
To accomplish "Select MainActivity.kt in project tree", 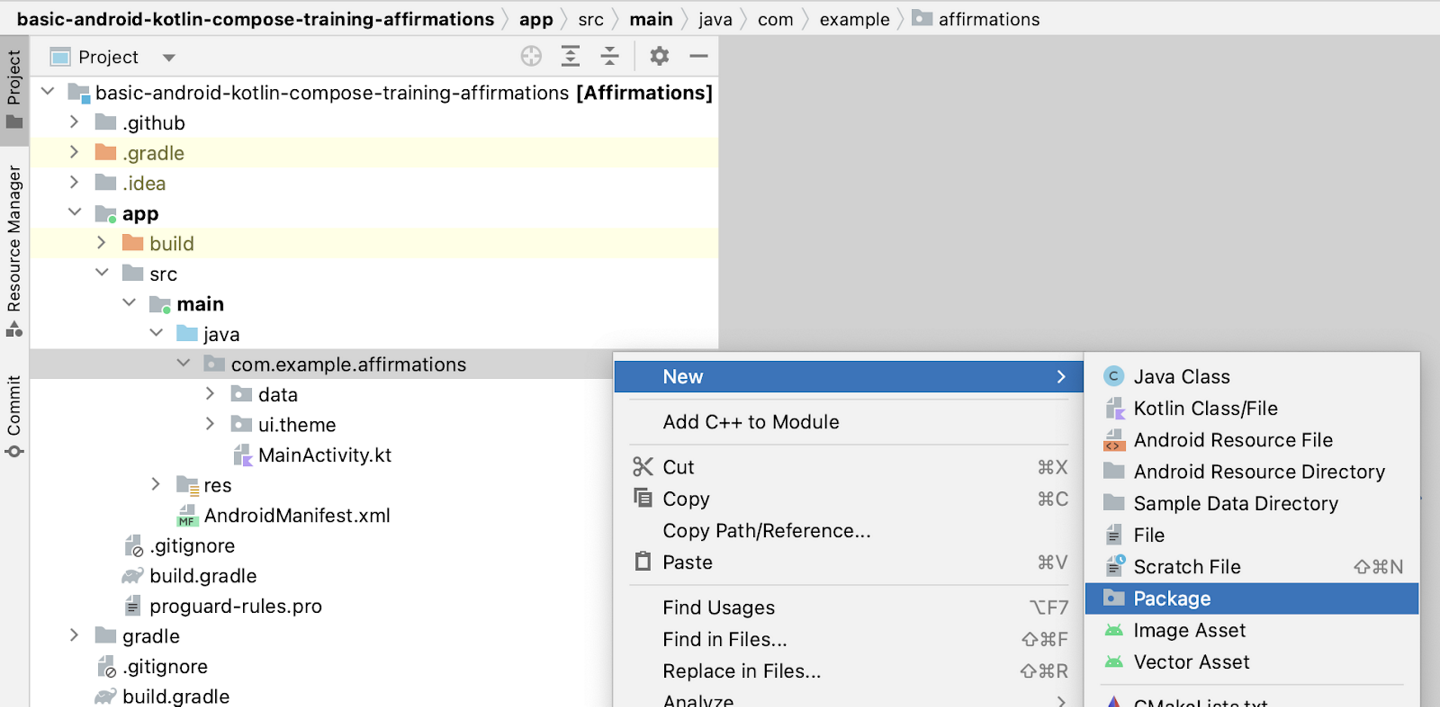I will [x=324, y=455].
